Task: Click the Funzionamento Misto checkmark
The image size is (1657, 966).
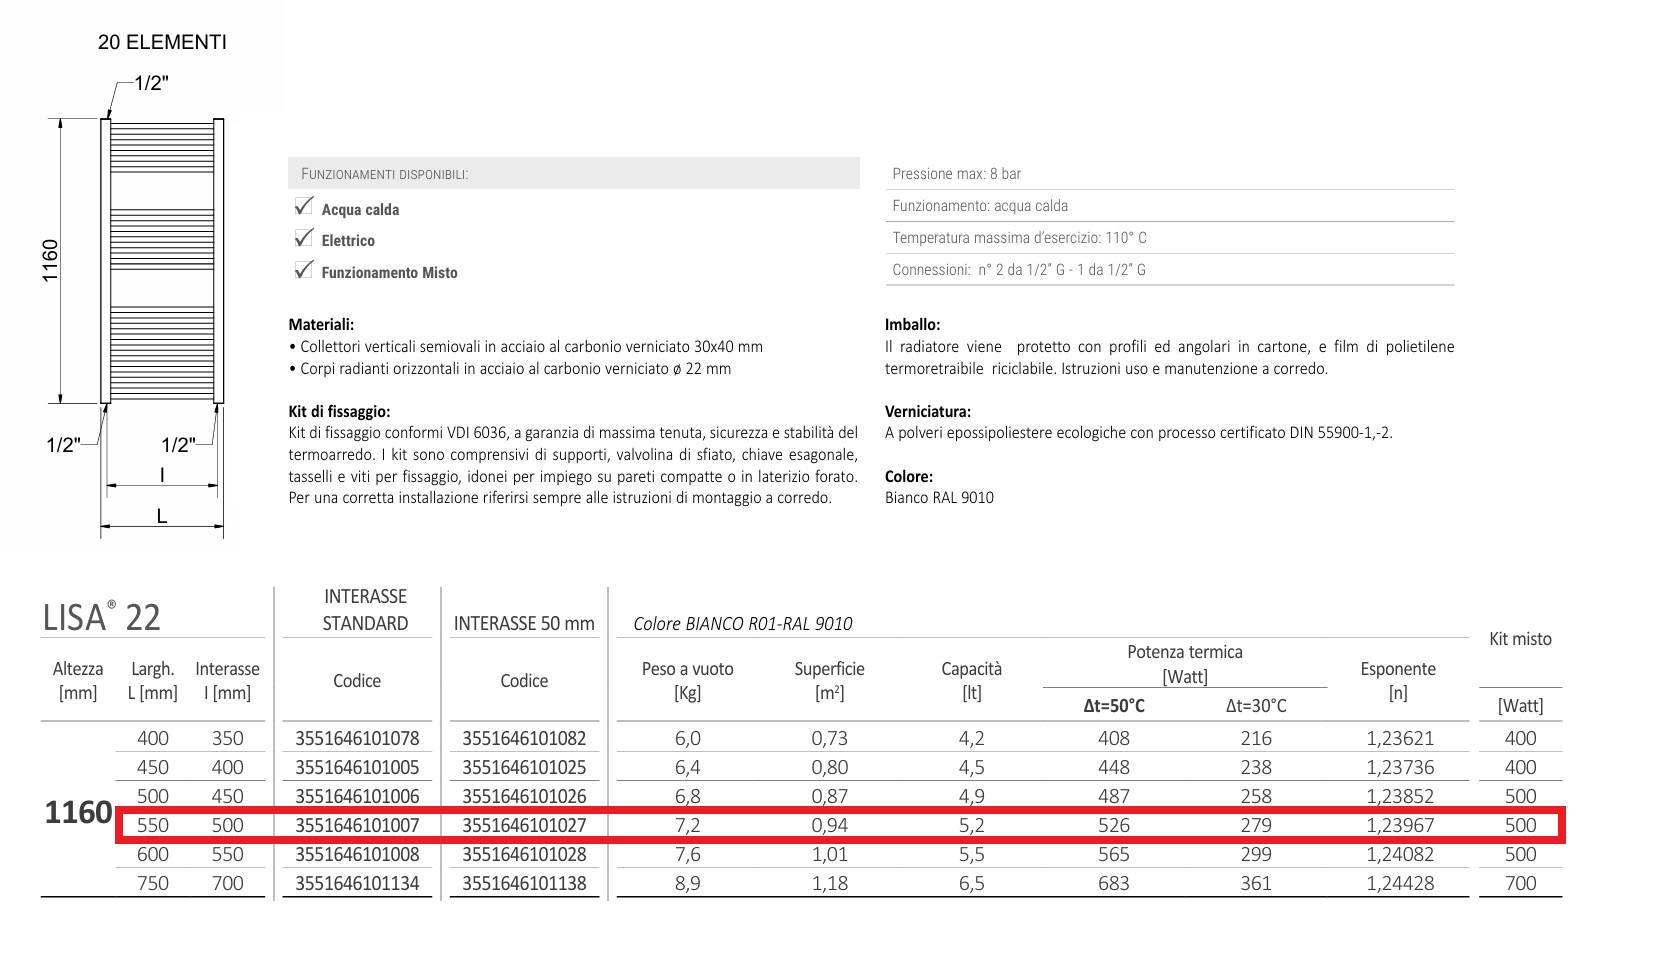Action: (x=304, y=270)
